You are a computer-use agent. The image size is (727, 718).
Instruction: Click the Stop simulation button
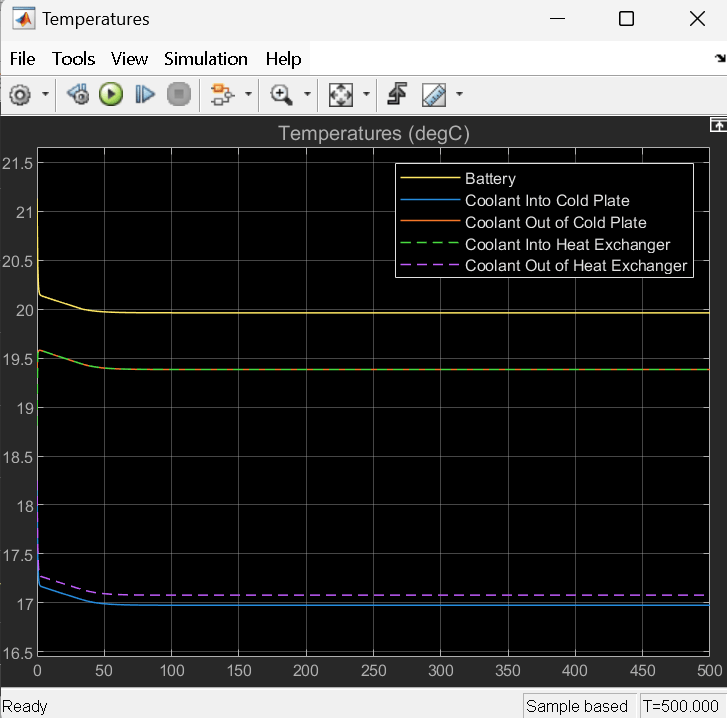[178, 95]
